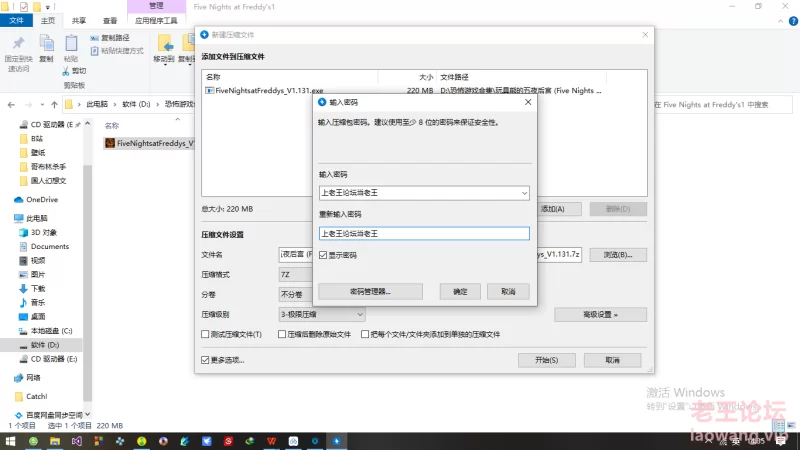Enable separate archive for each file checkbox

click(365, 334)
